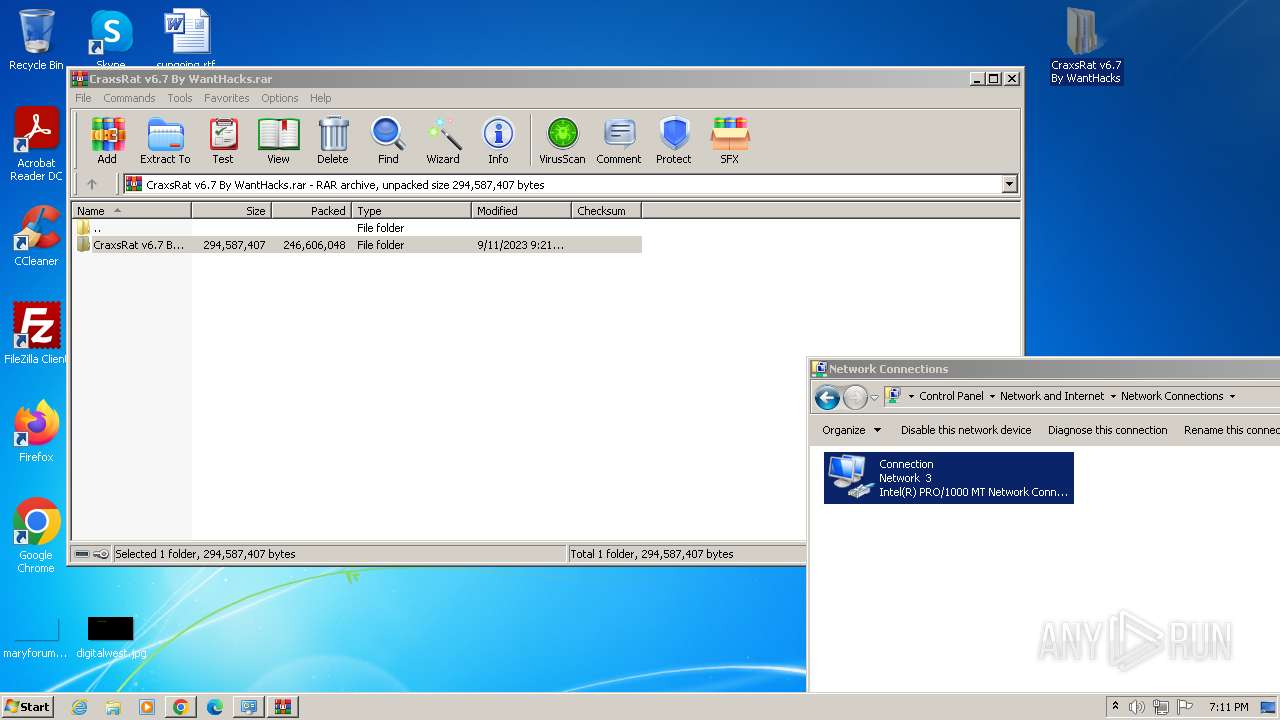
Task: Open Google Chrome desktop shortcut
Action: [36, 536]
